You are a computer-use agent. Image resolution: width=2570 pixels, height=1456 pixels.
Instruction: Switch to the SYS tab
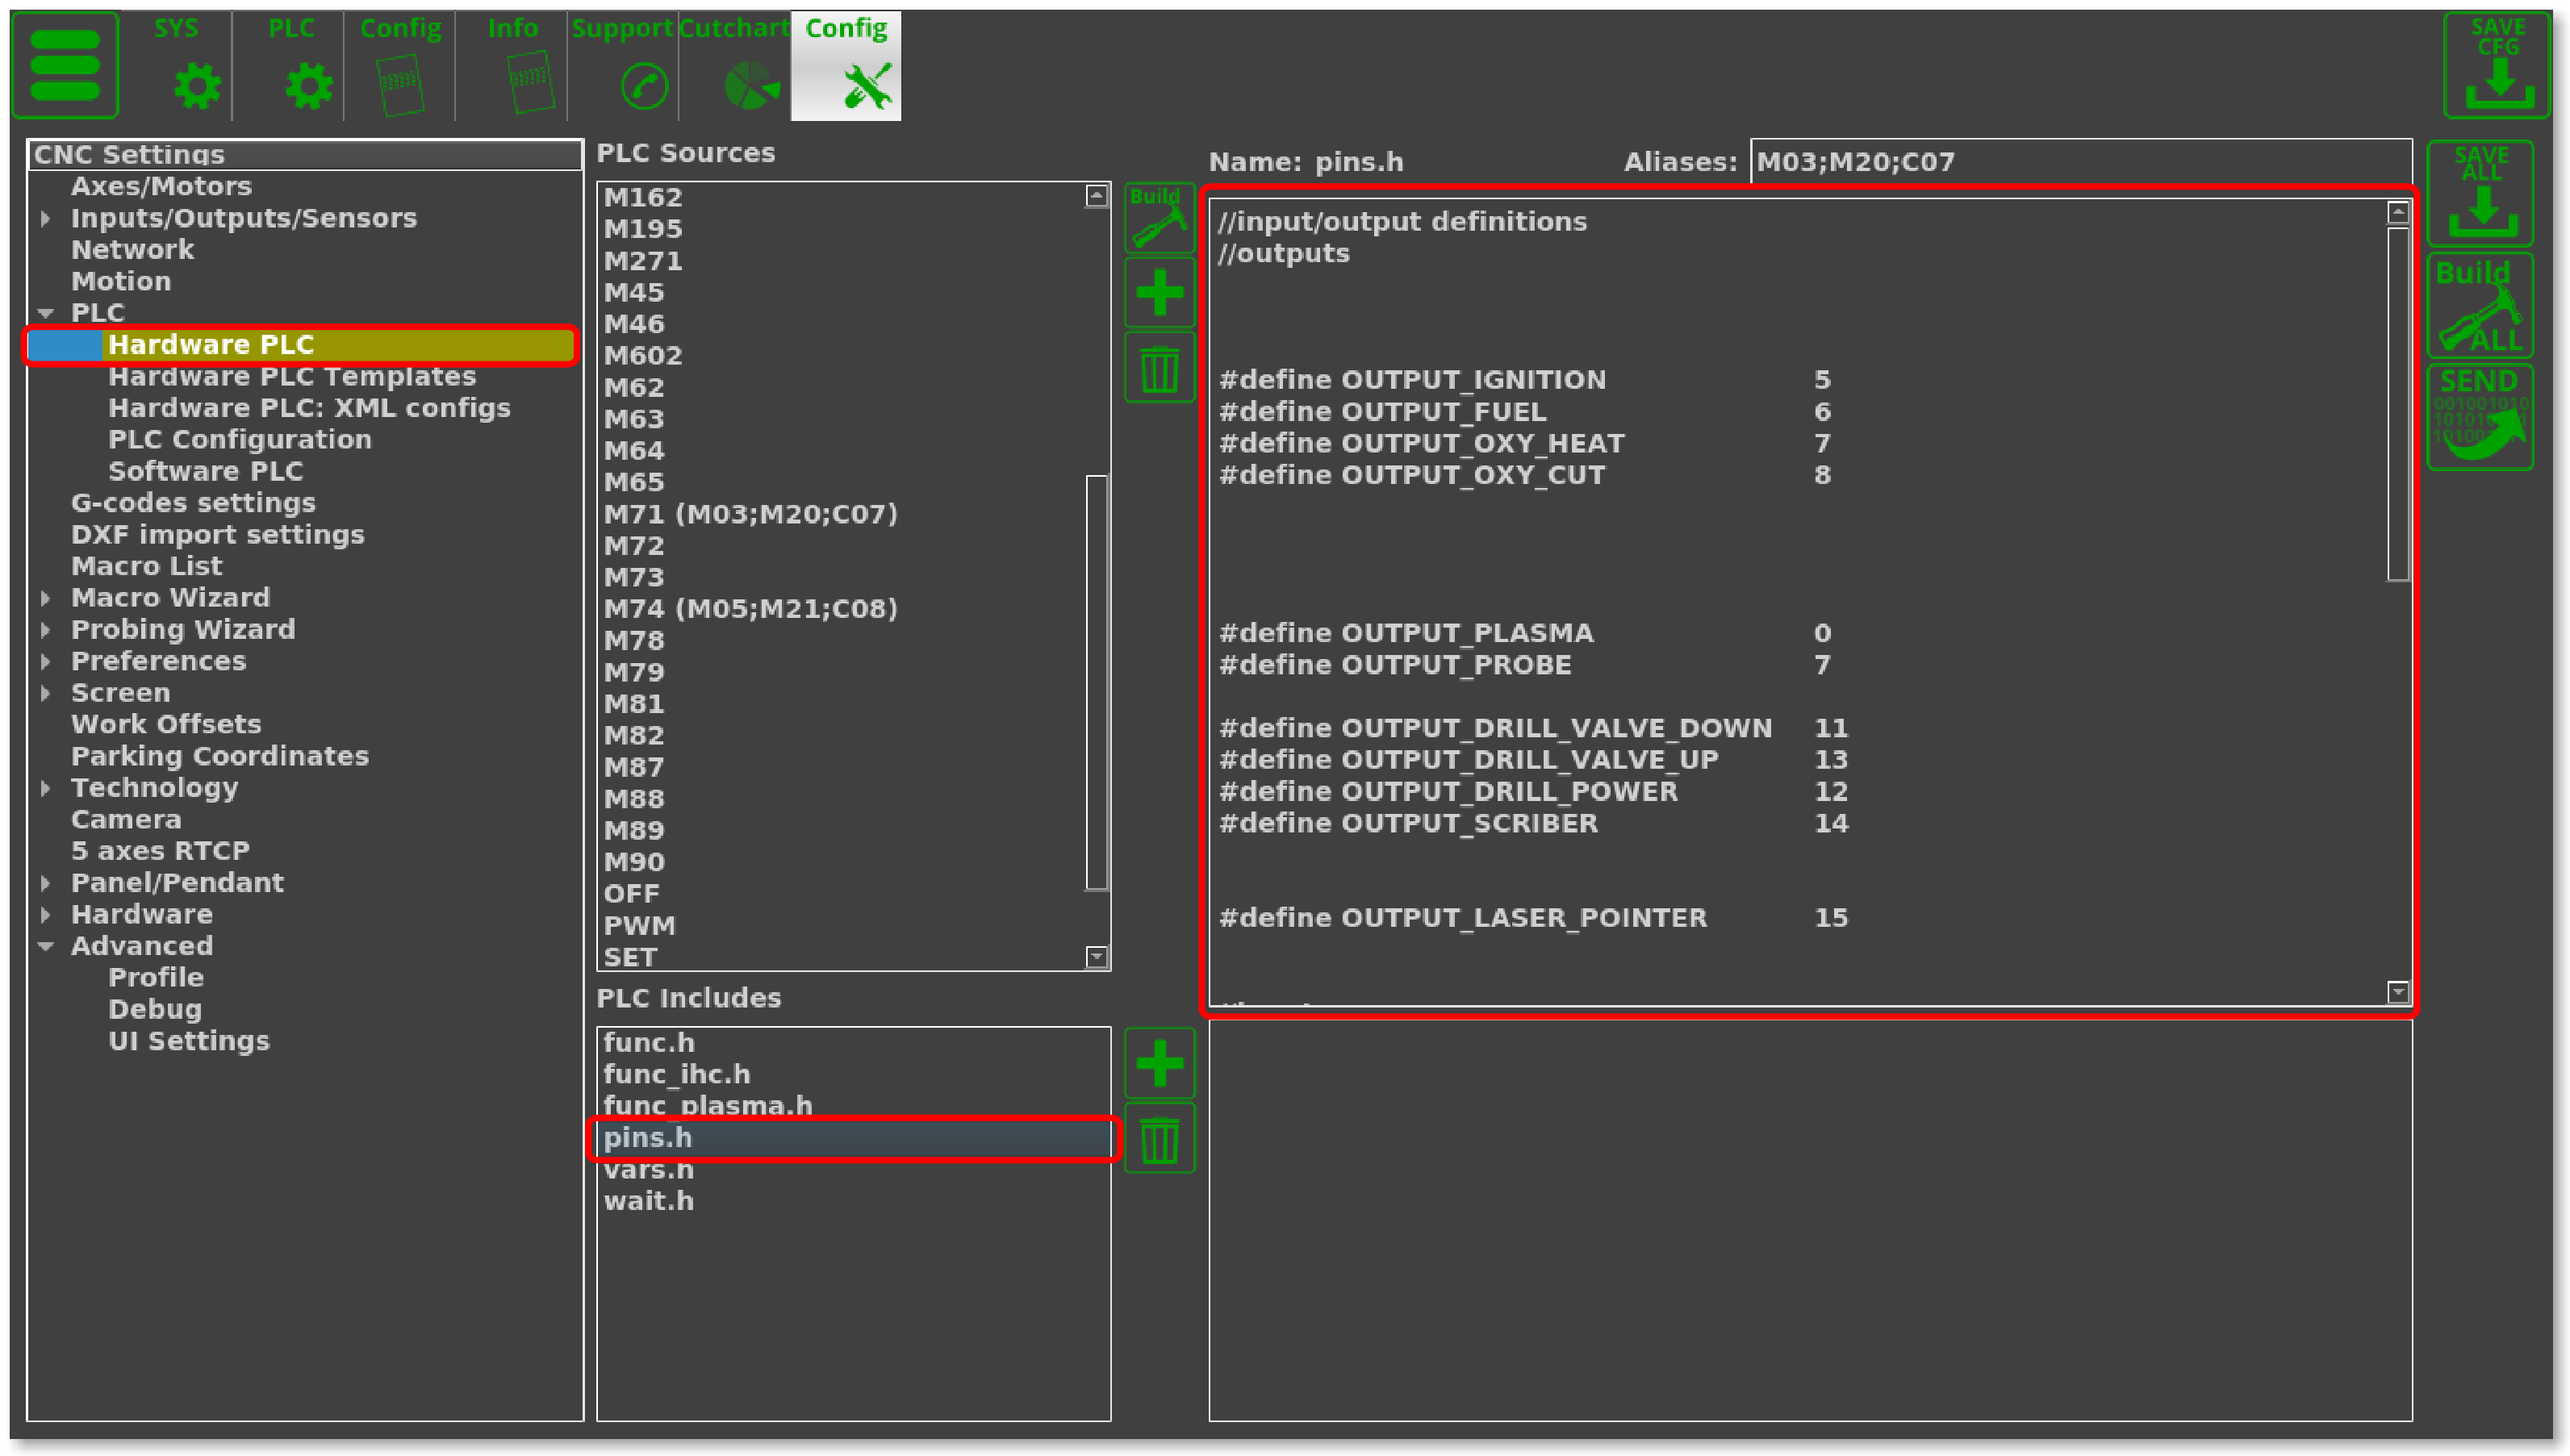pyautogui.click(x=177, y=65)
